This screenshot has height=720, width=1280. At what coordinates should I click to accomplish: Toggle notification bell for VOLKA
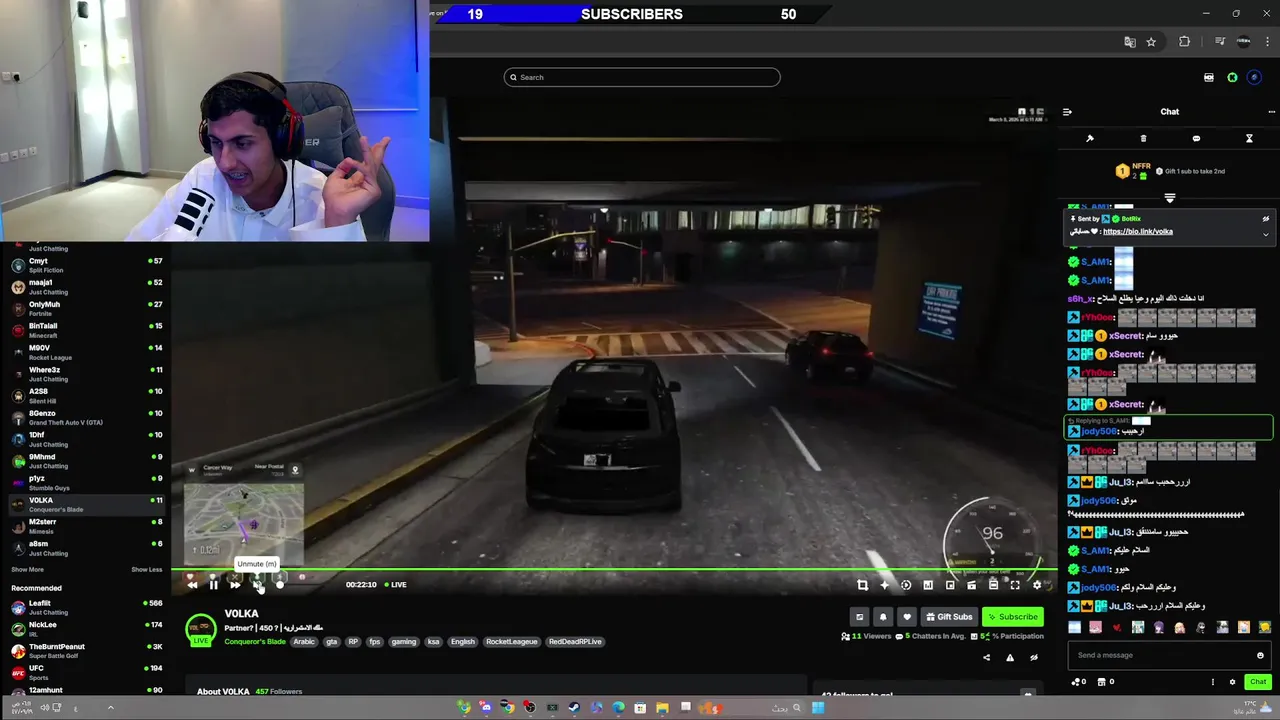coord(882,617)
